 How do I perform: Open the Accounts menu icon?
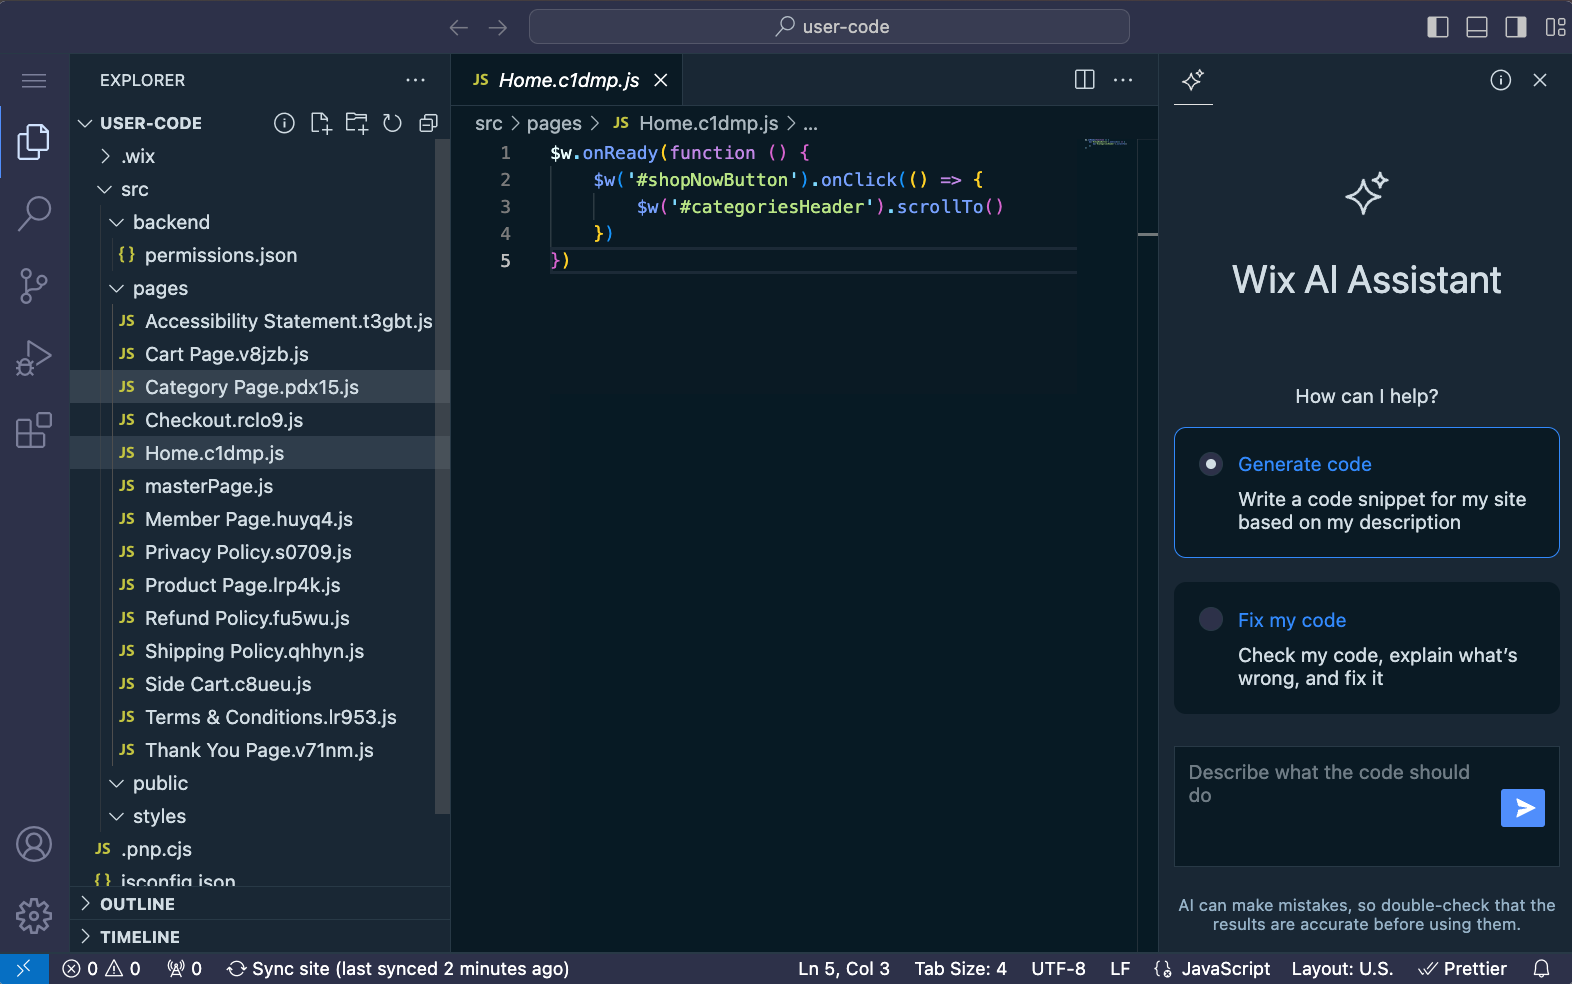(x=34, y=844)
